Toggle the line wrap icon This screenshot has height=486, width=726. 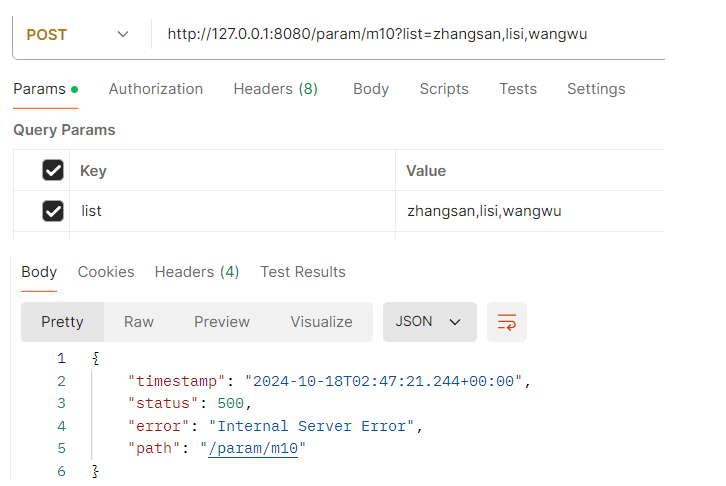coord(507,322)
